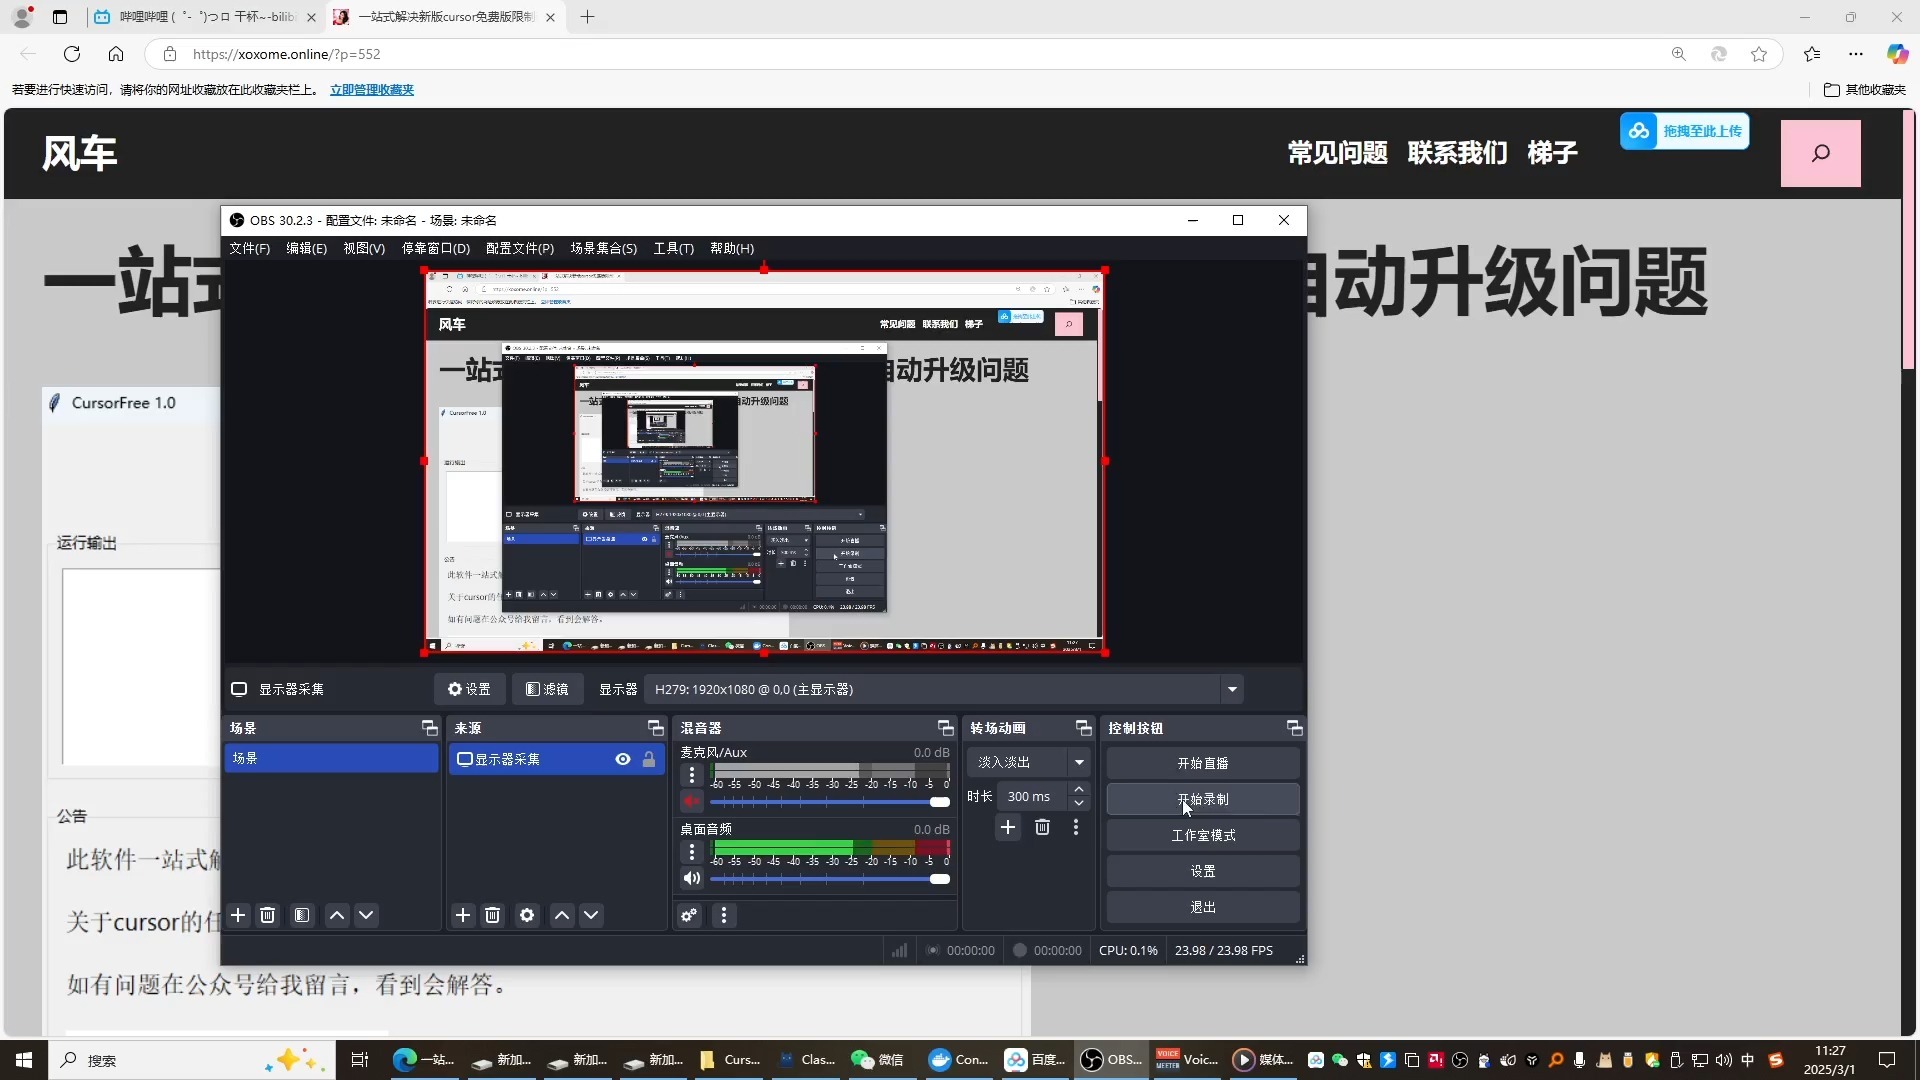Toggle visibility eye of 显示器采集 source
This screenshot has height=1080, width=1920.
click(623, 759)
